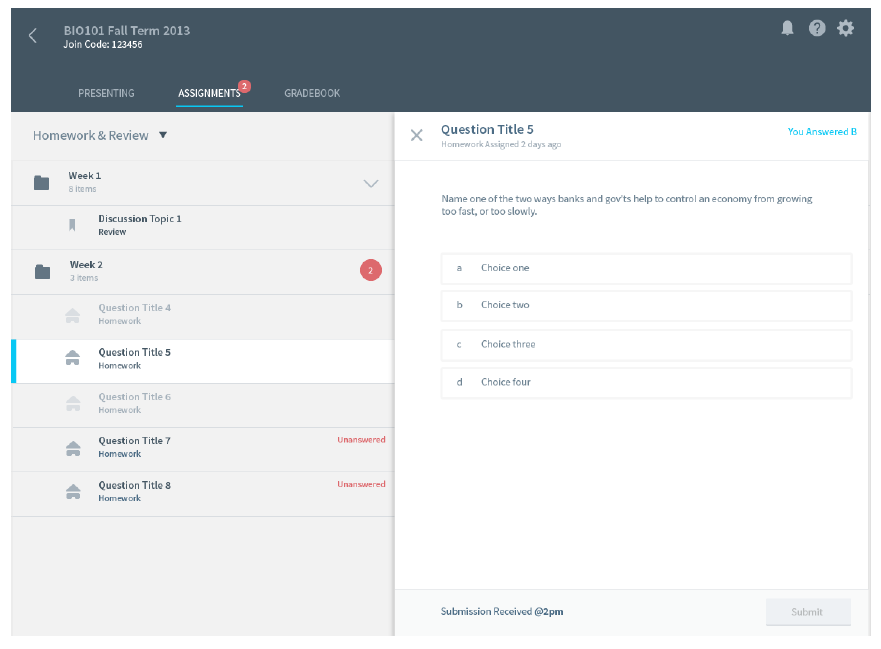Open the Homework & Review dropdown

point(100,135)
